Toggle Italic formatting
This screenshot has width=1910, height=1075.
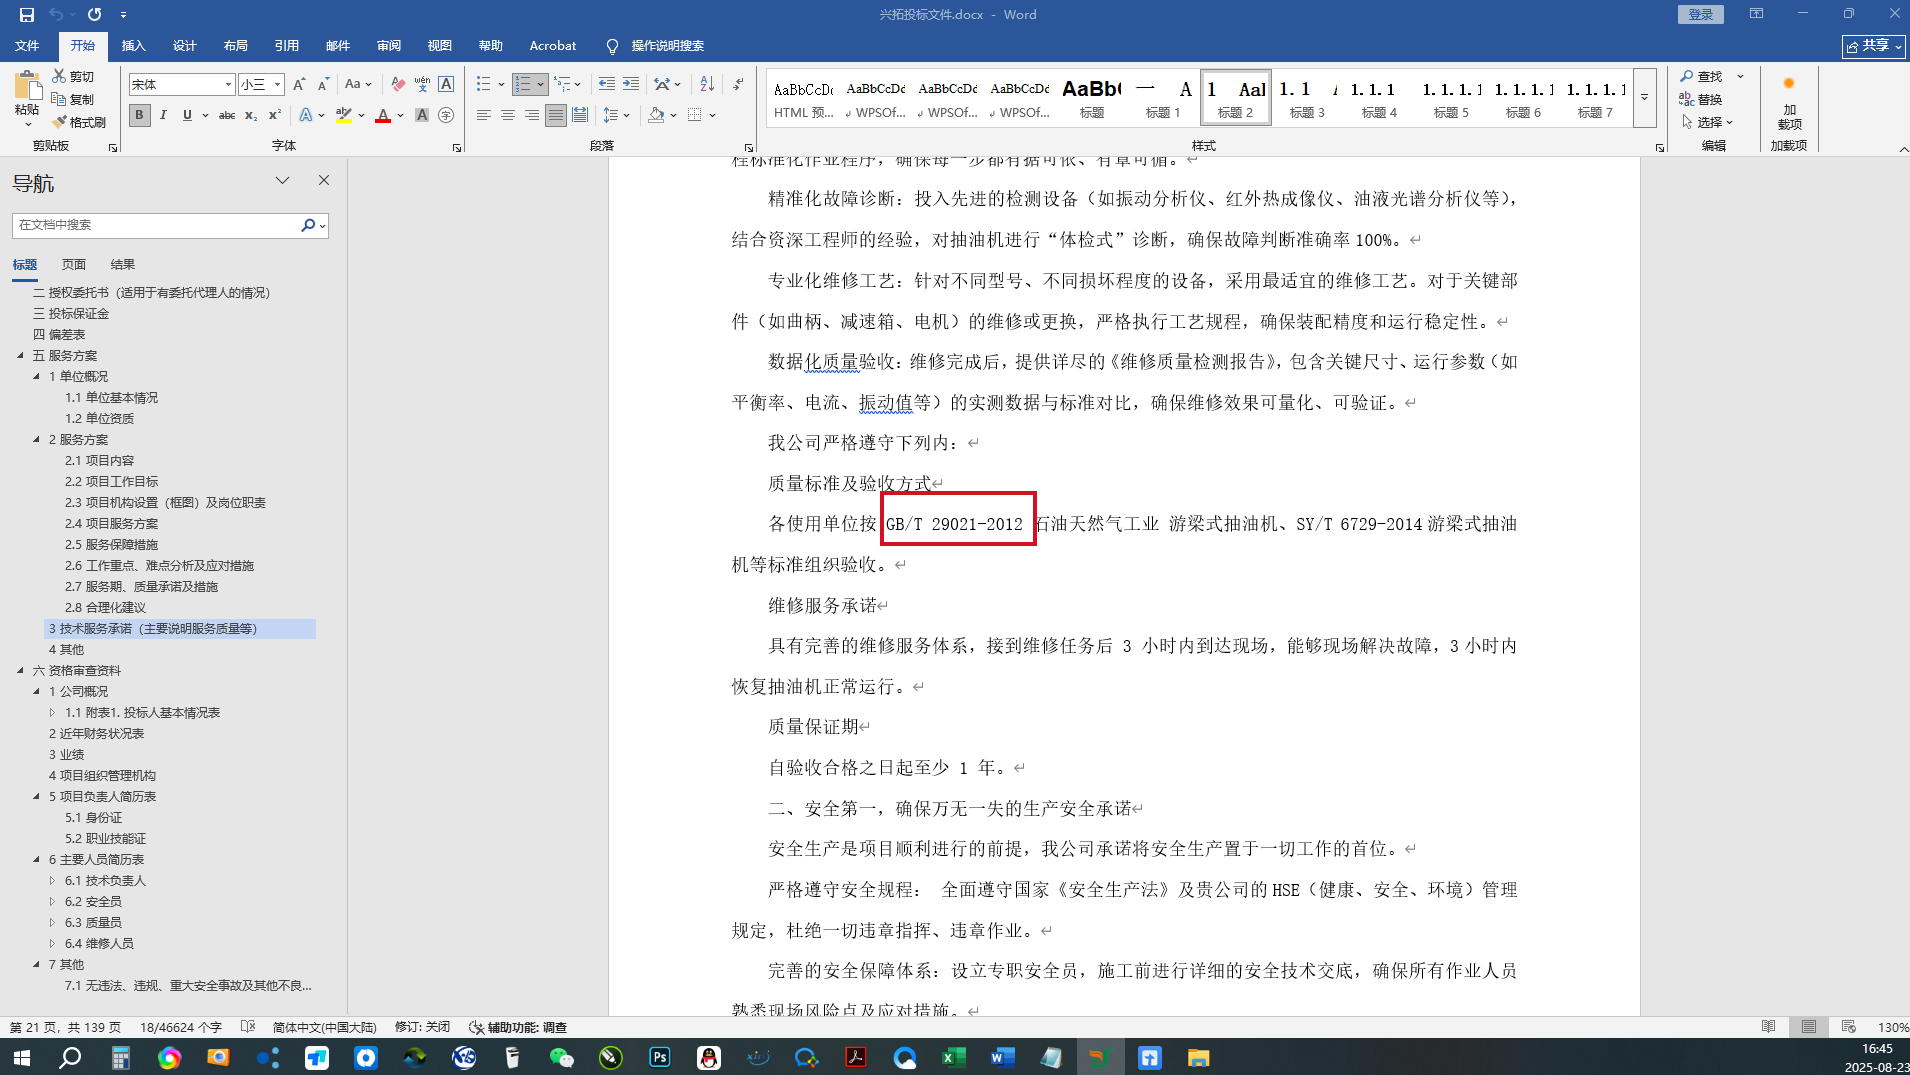(x=163, y=116)
